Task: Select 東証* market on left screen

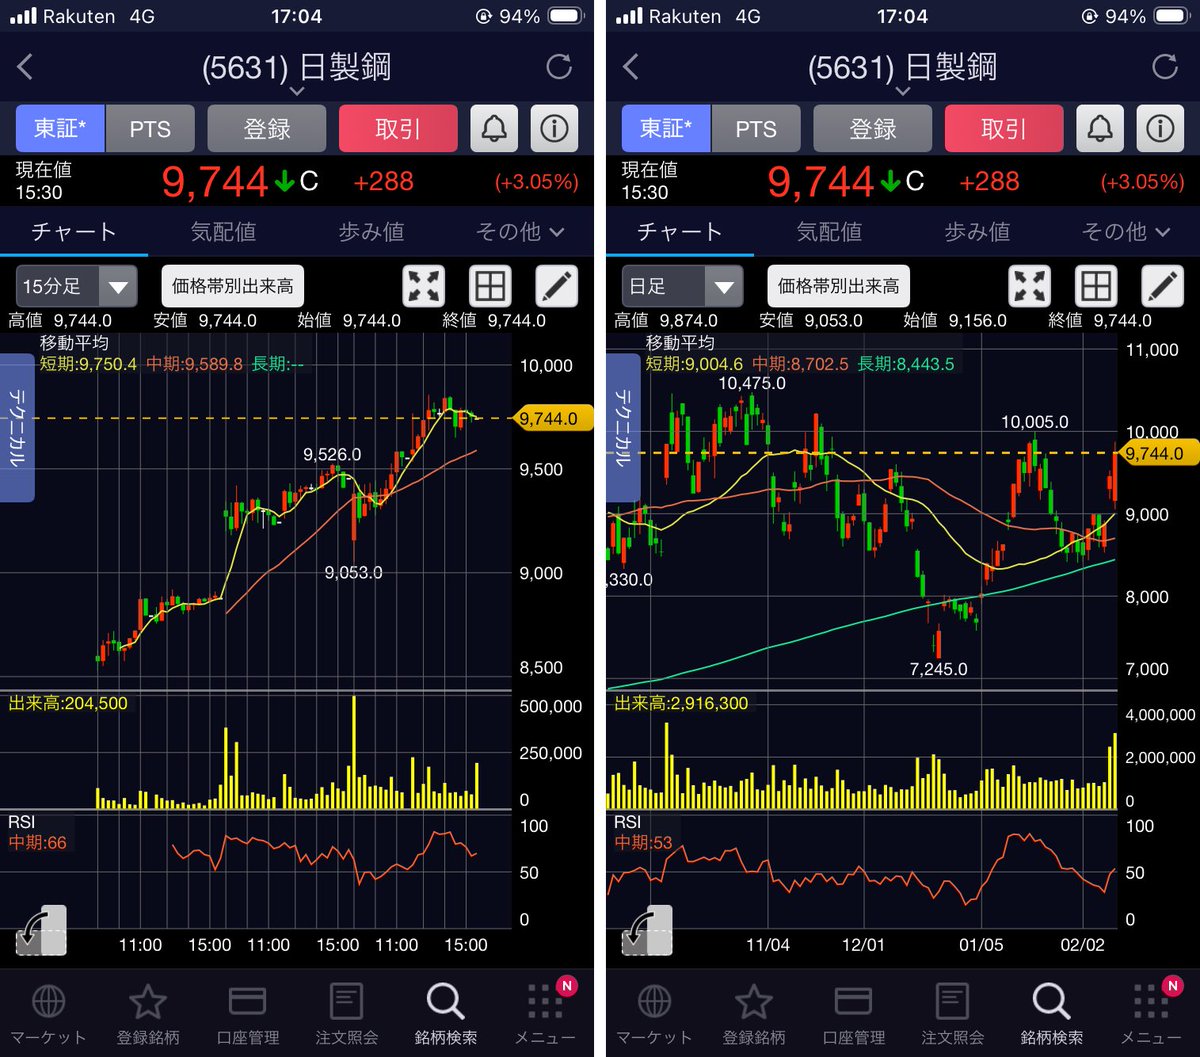Action: (60, 128)
